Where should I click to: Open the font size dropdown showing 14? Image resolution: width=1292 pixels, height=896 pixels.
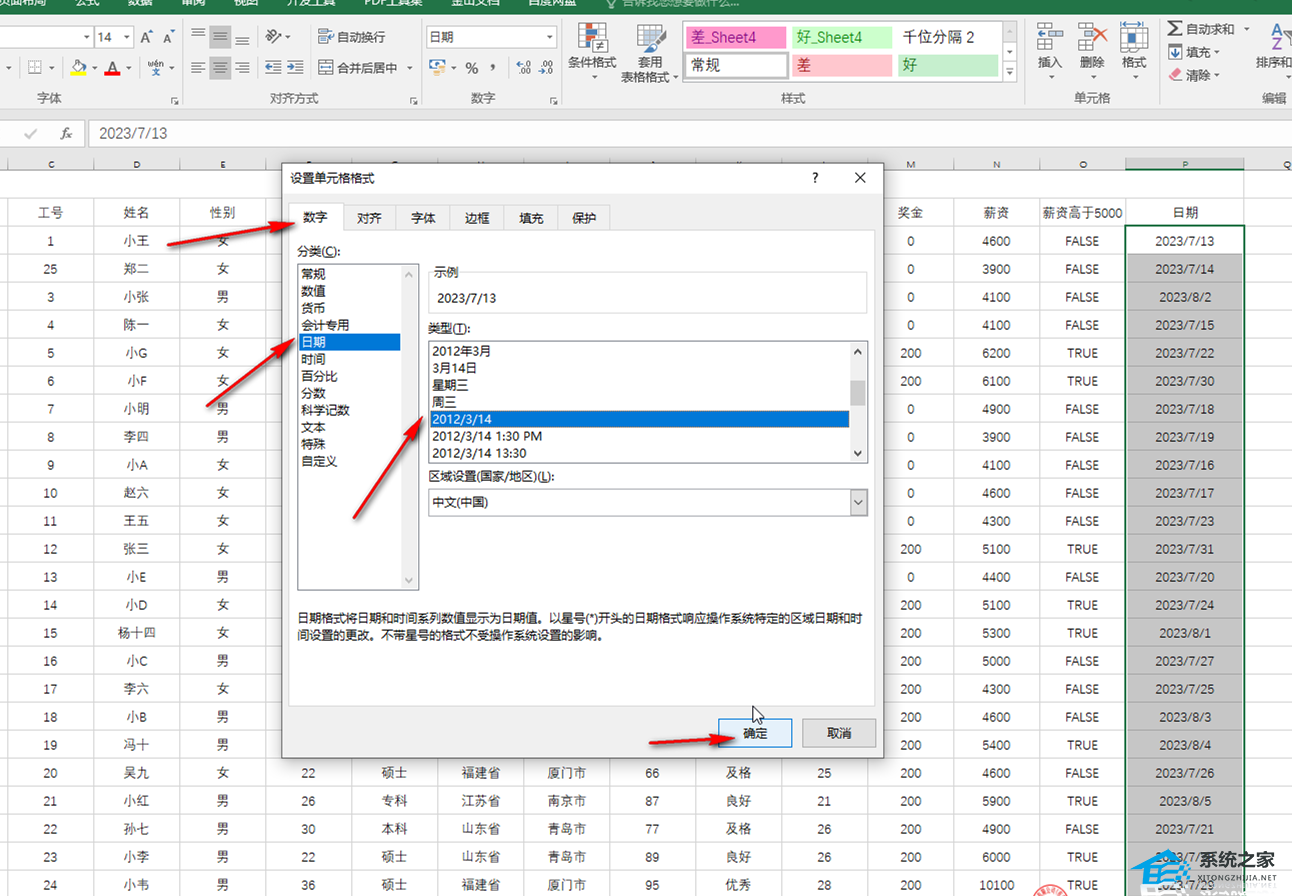(x=127, y=37)
